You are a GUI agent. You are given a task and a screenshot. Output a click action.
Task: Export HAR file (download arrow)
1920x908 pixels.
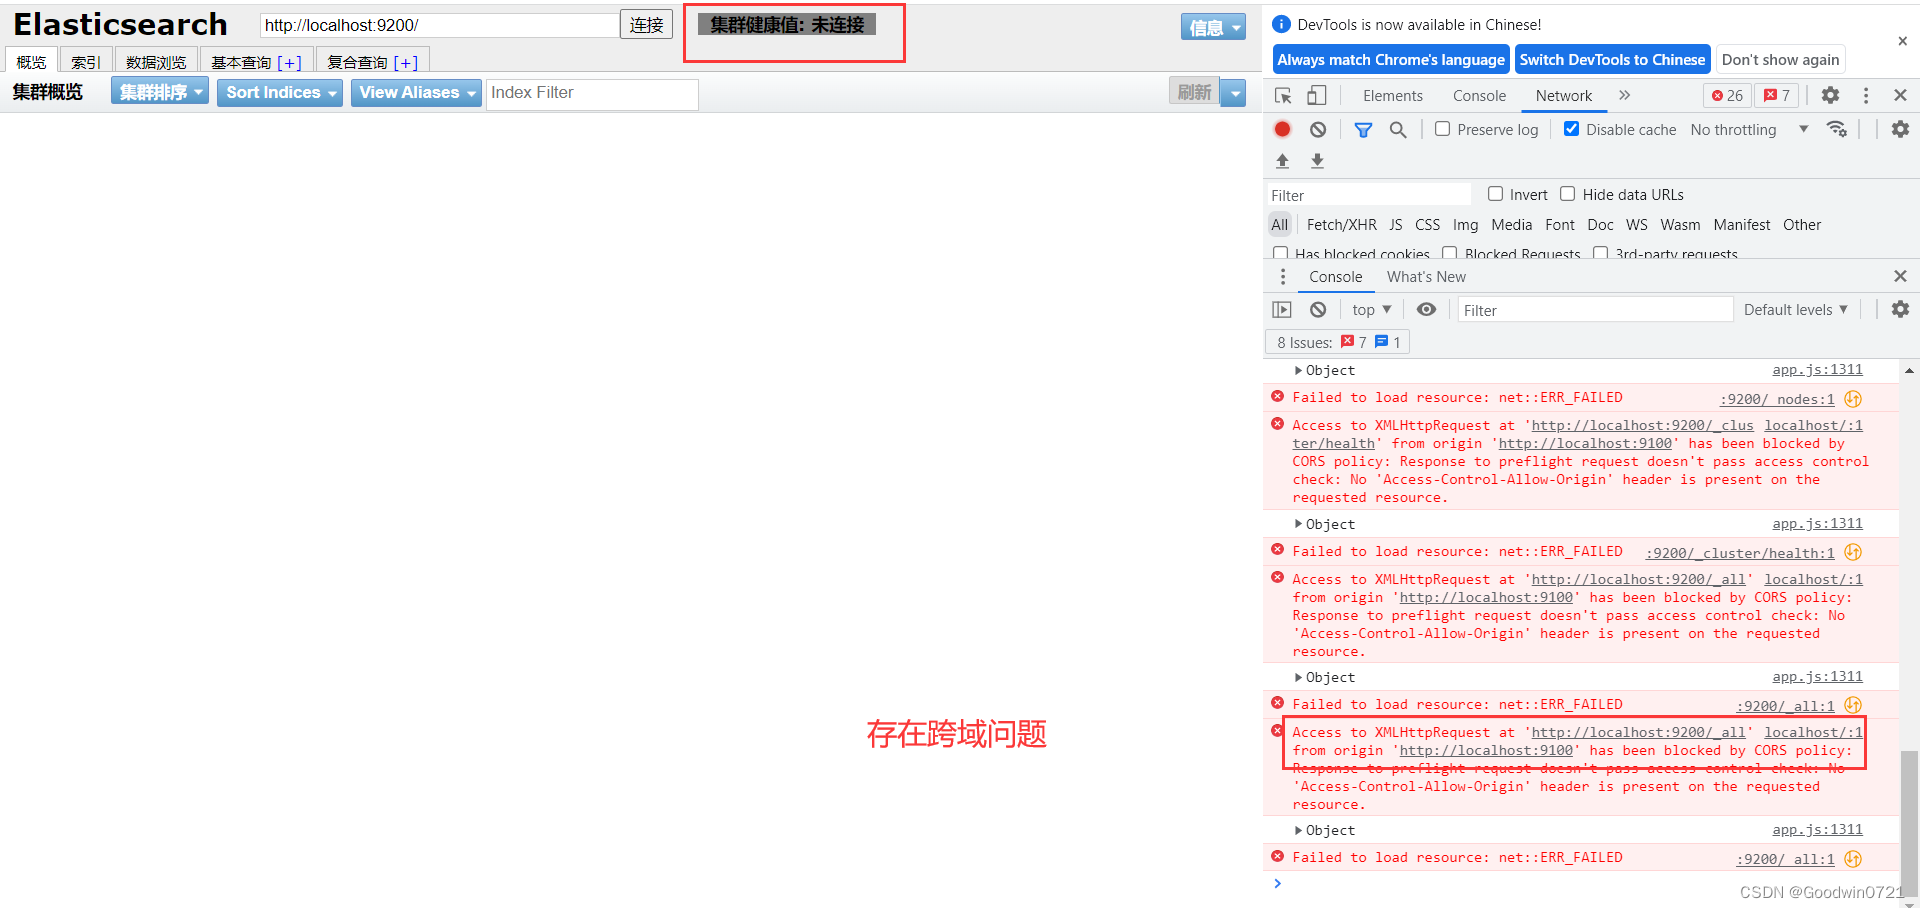(1317, 160)
